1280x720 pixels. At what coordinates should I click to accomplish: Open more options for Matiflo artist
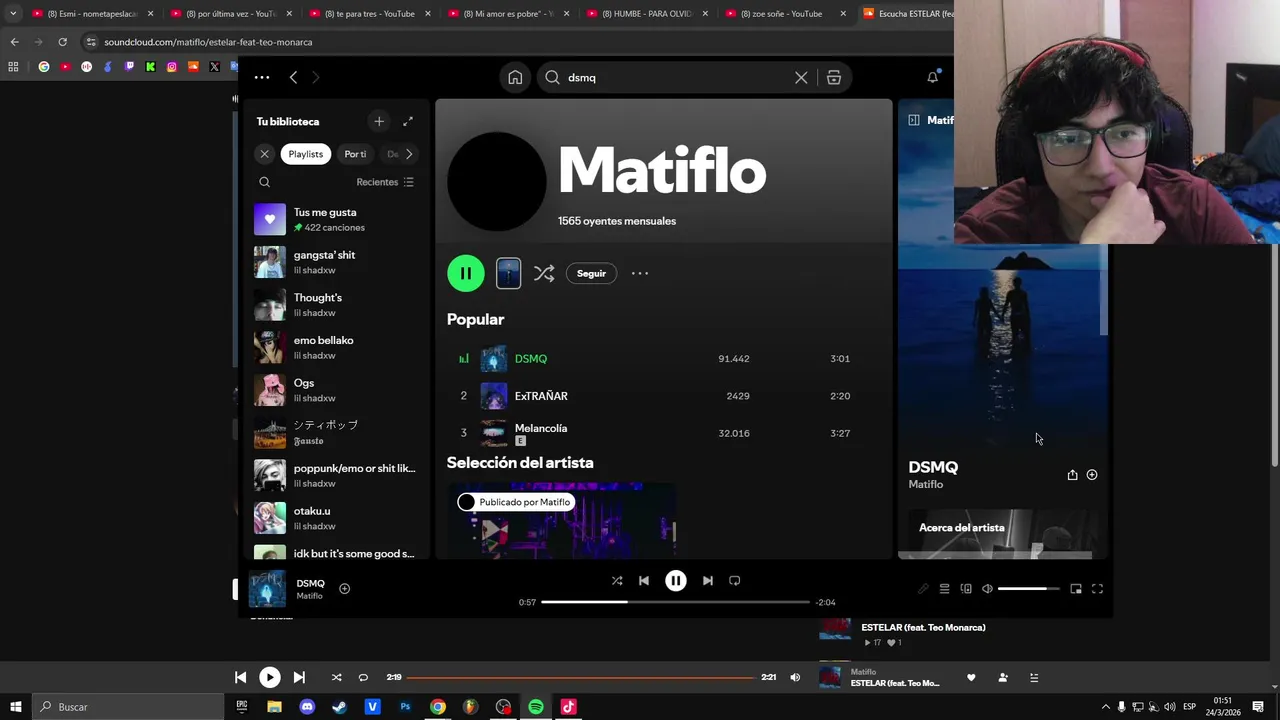(x=640, y=273)
